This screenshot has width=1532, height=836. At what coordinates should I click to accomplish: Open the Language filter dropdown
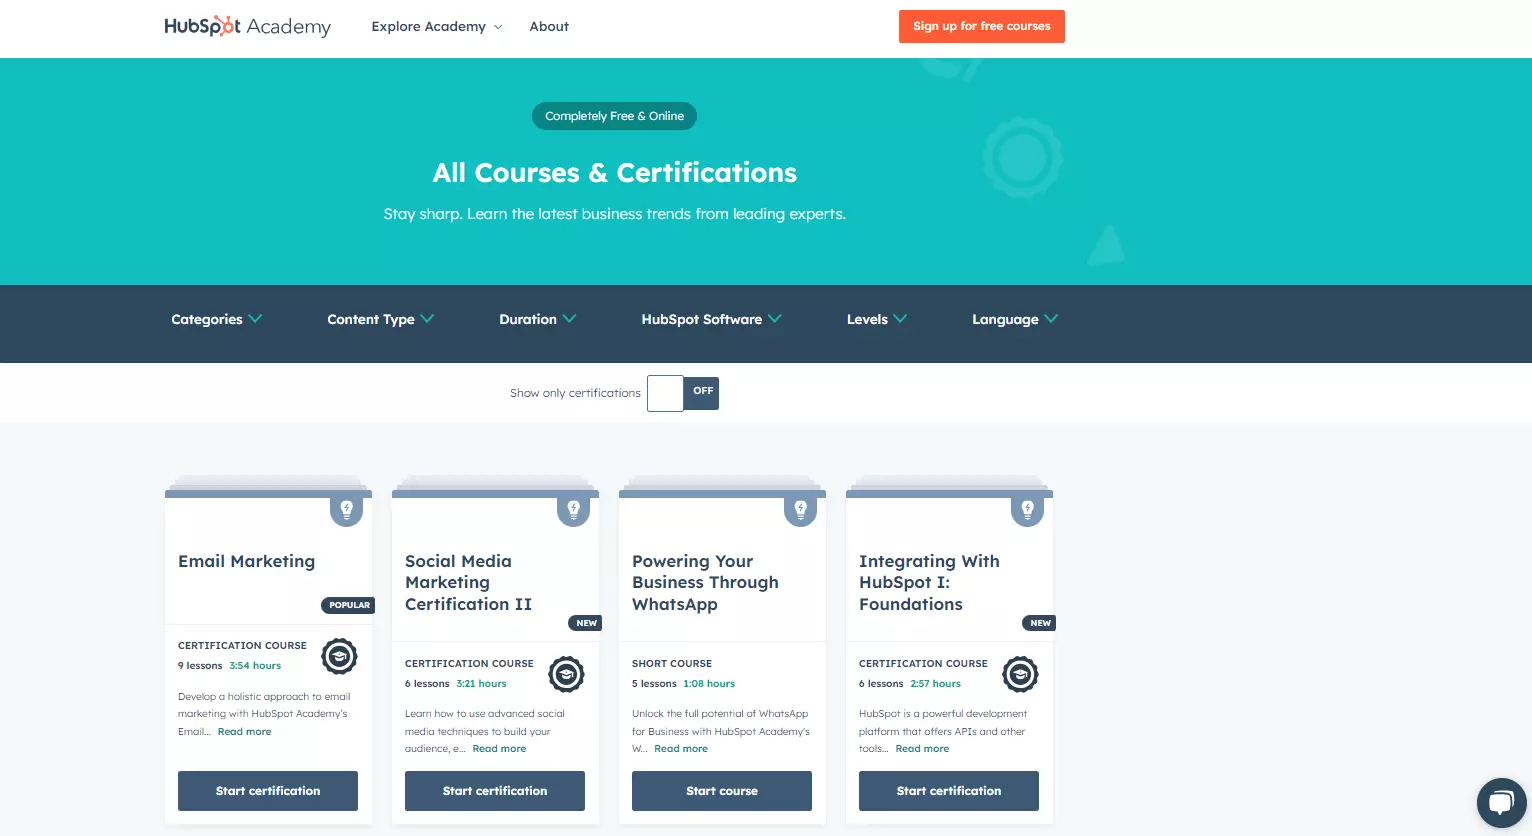point(1014,319)
